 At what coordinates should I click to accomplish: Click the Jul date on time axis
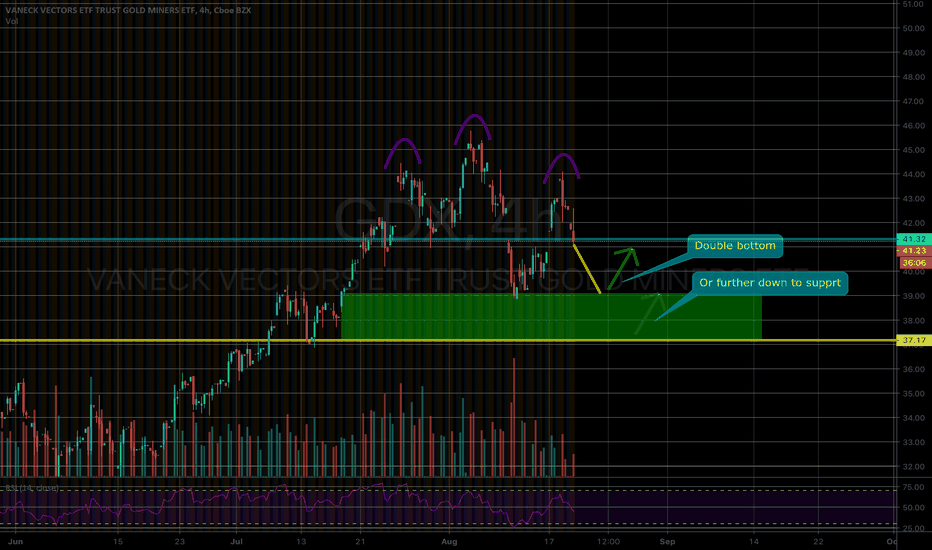[x=237, y=542]
